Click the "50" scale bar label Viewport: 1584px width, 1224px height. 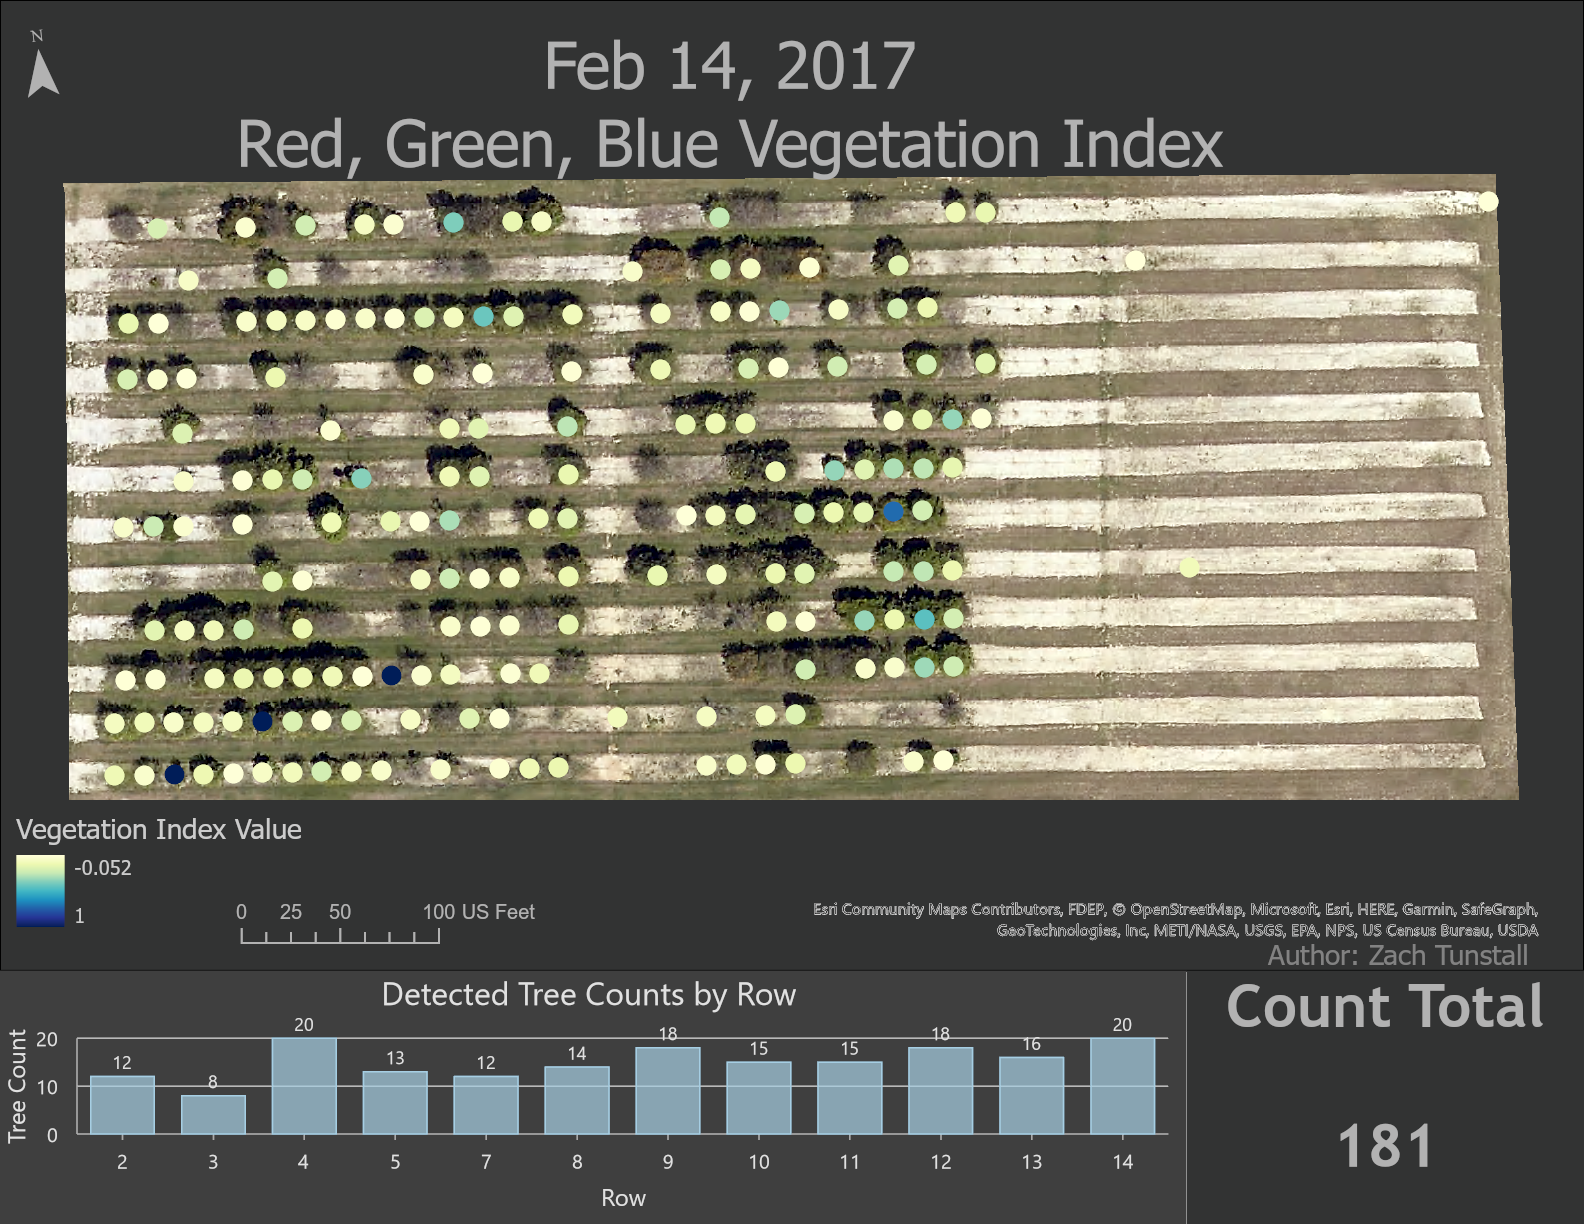[x=340, y=912]
